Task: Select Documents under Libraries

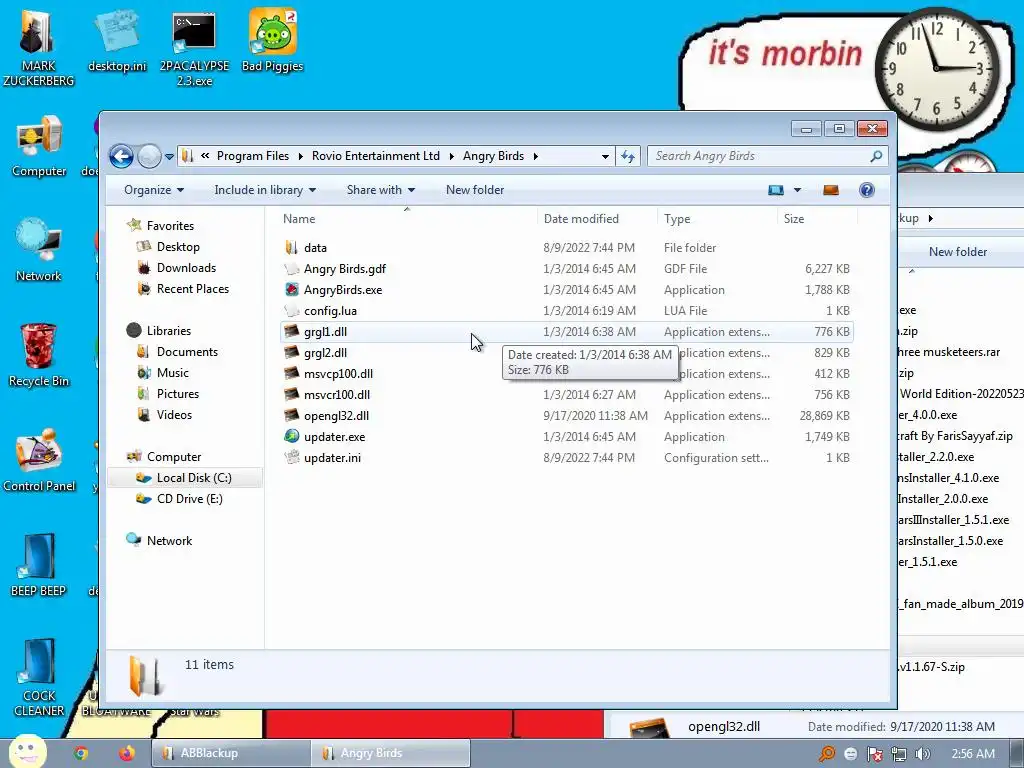Action: (187, 351)
